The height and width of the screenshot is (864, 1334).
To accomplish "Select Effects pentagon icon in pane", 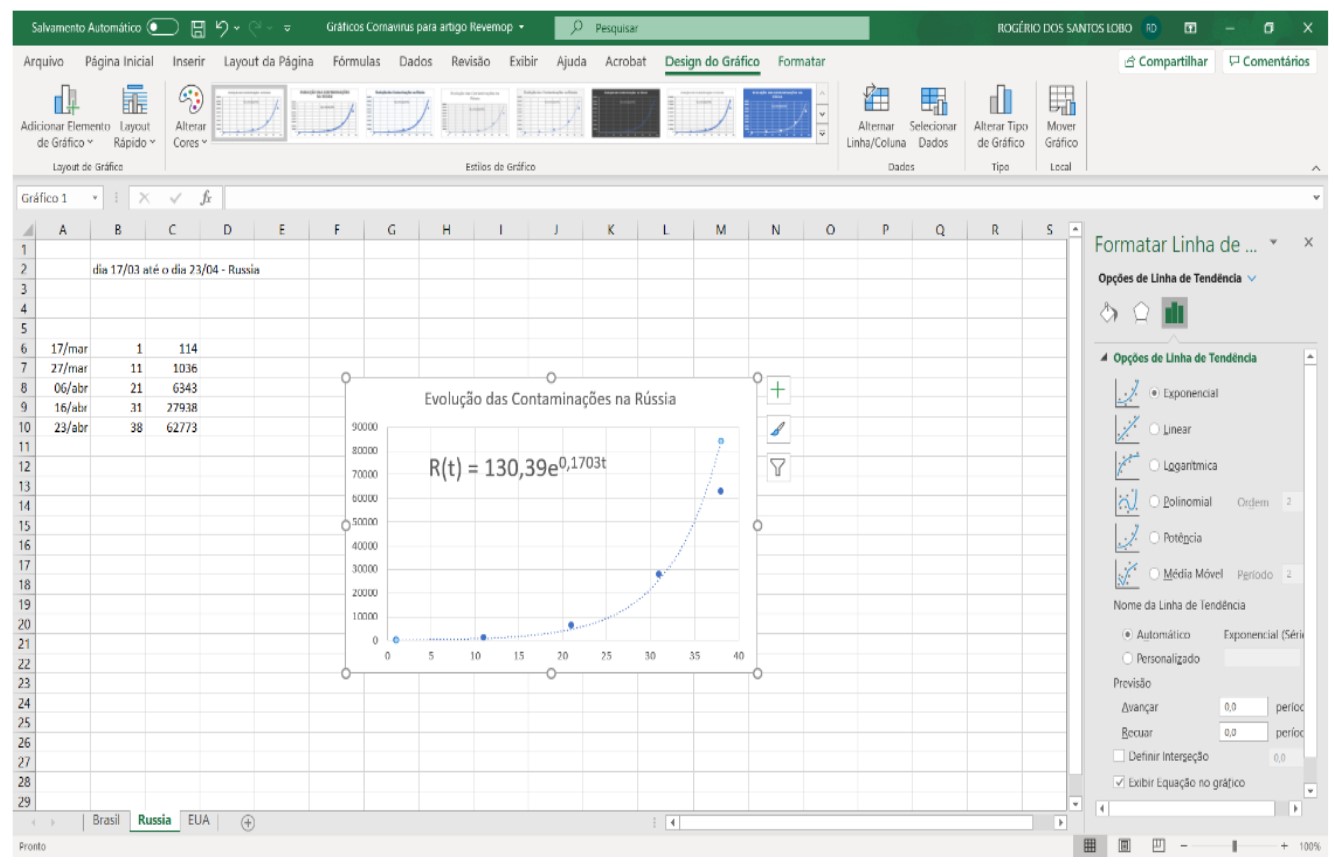I will (x=1140, y=314).
